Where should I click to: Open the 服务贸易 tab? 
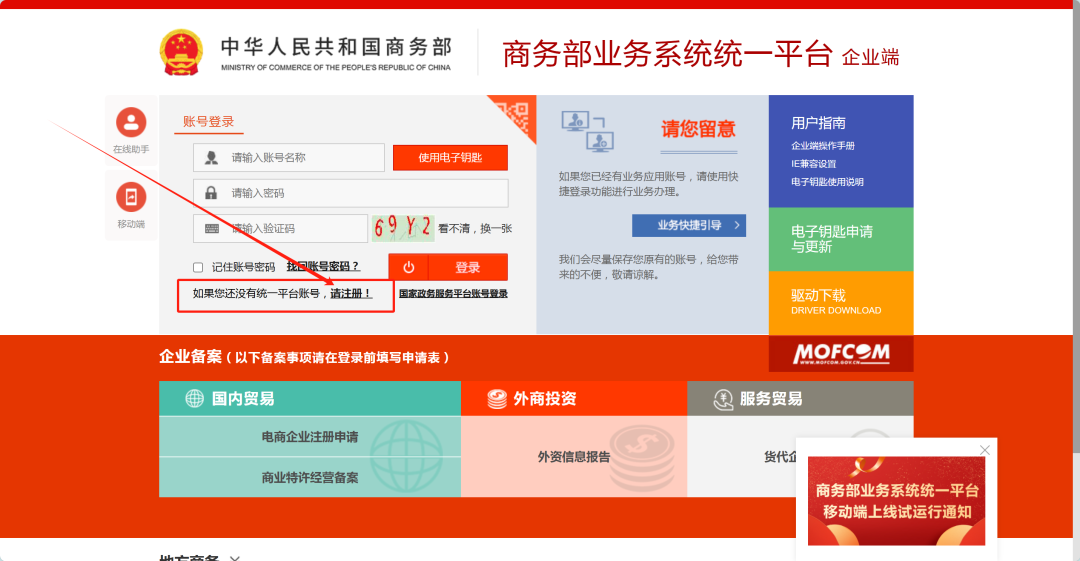click(x=770, y=399)
